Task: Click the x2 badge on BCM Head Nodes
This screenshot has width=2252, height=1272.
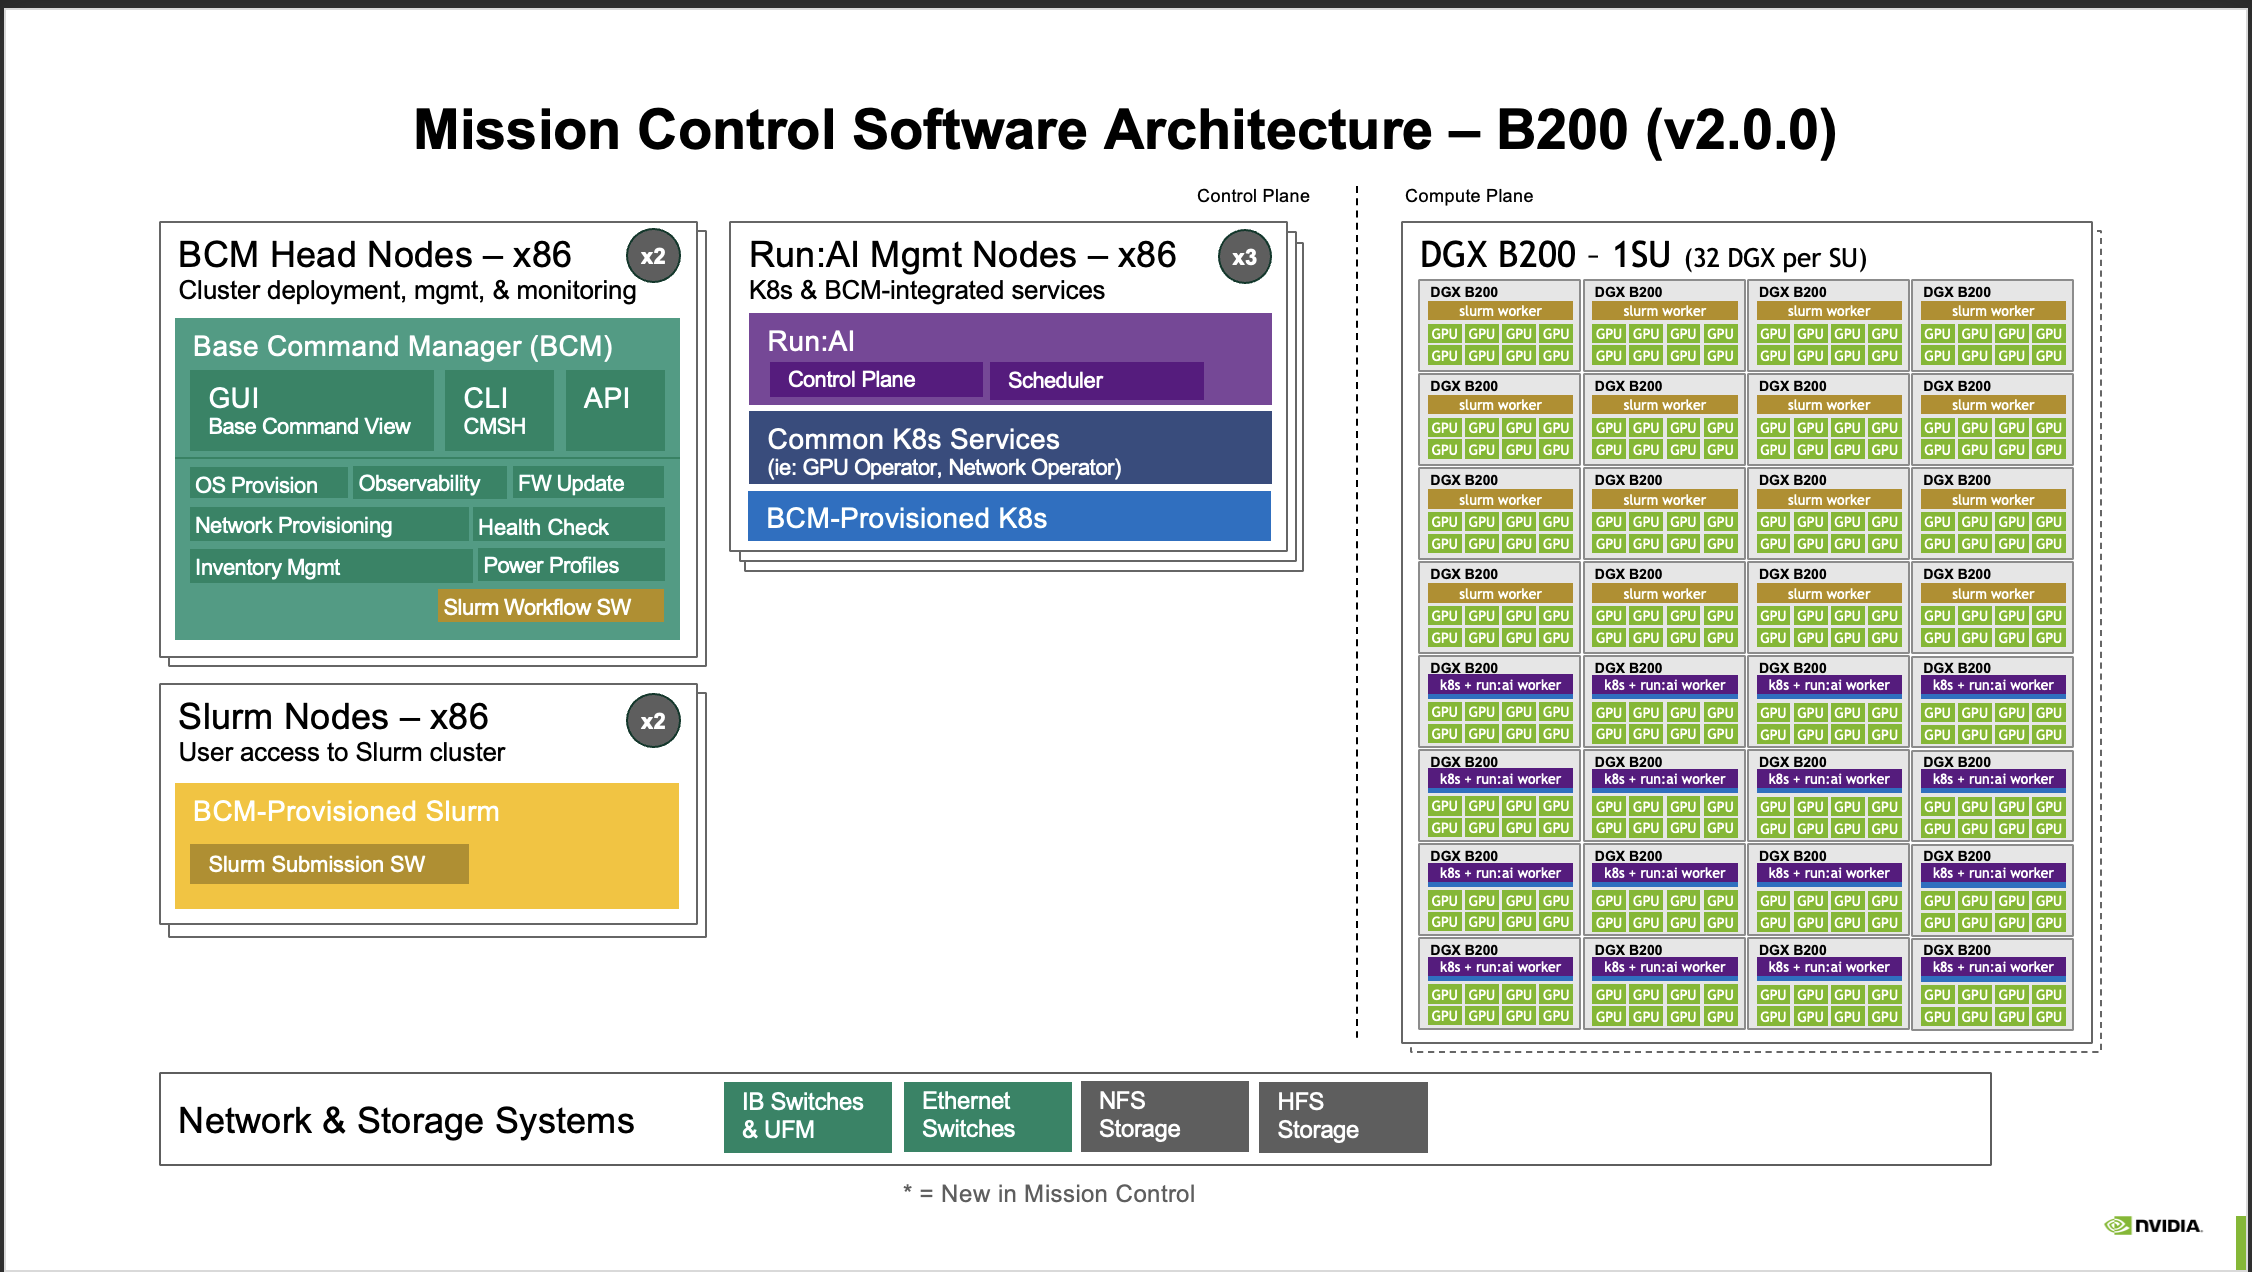Action: (x=653, y=256)
